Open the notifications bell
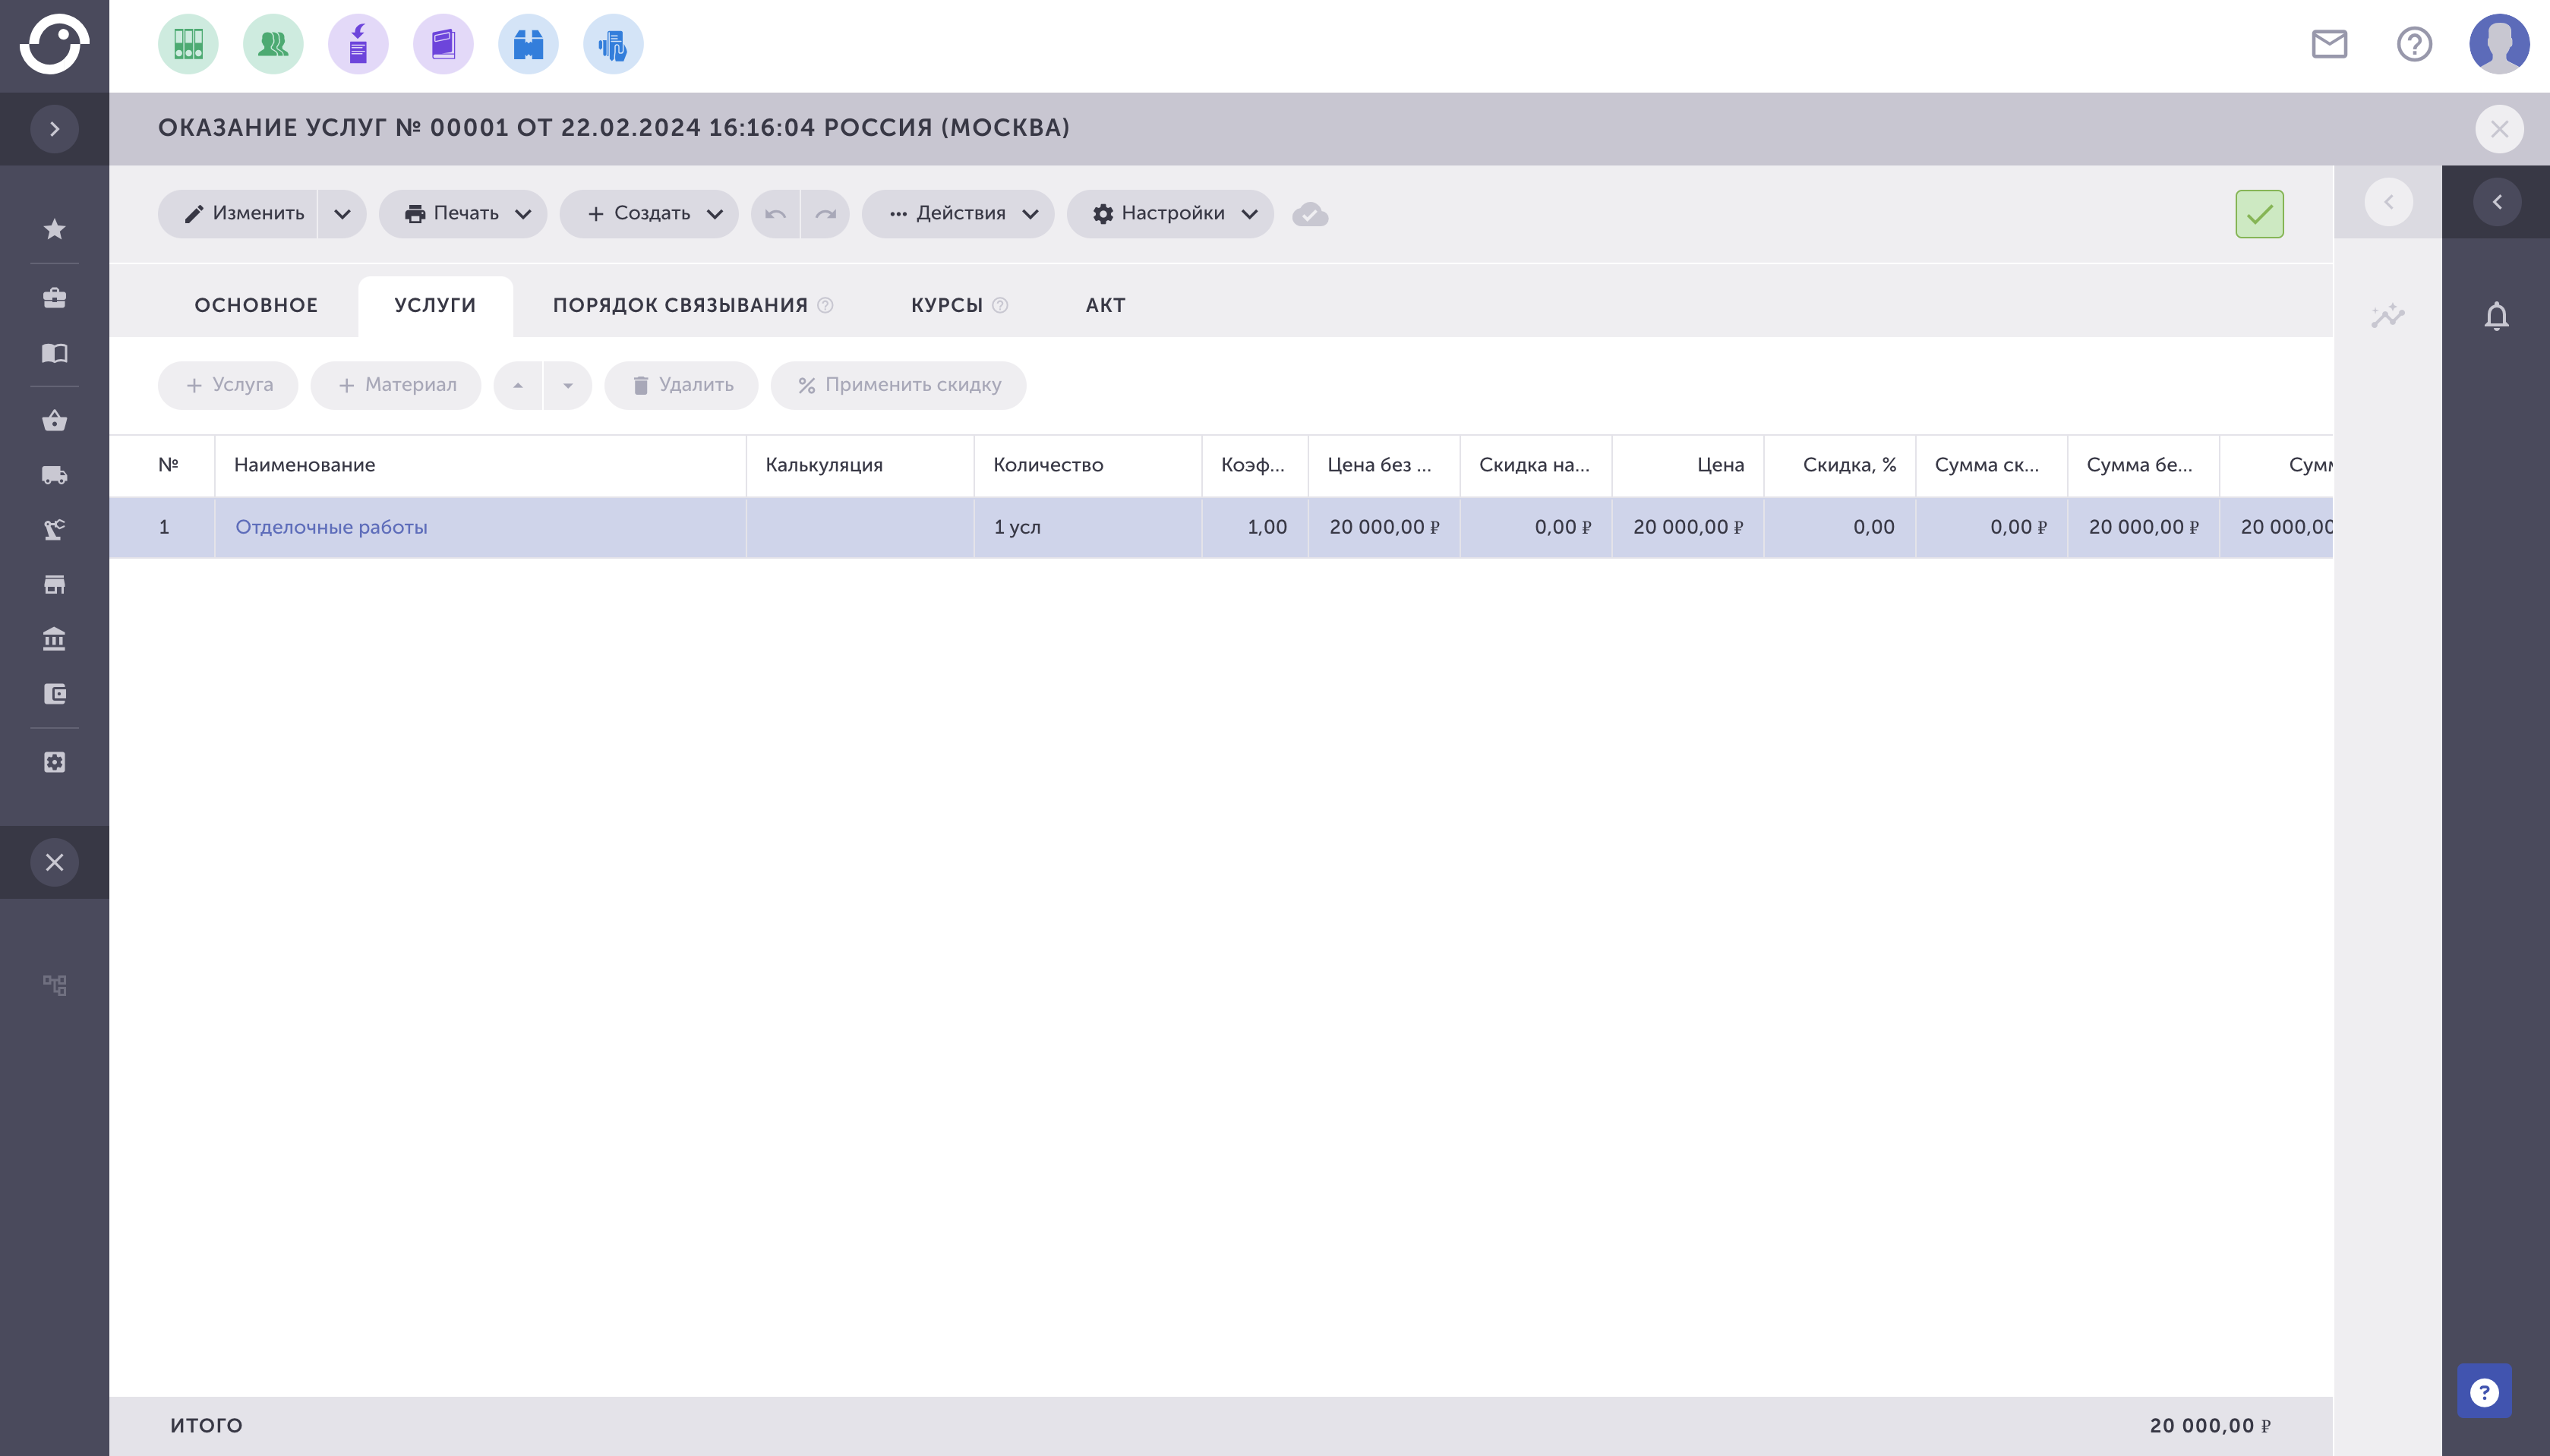 pos(2497,316)
